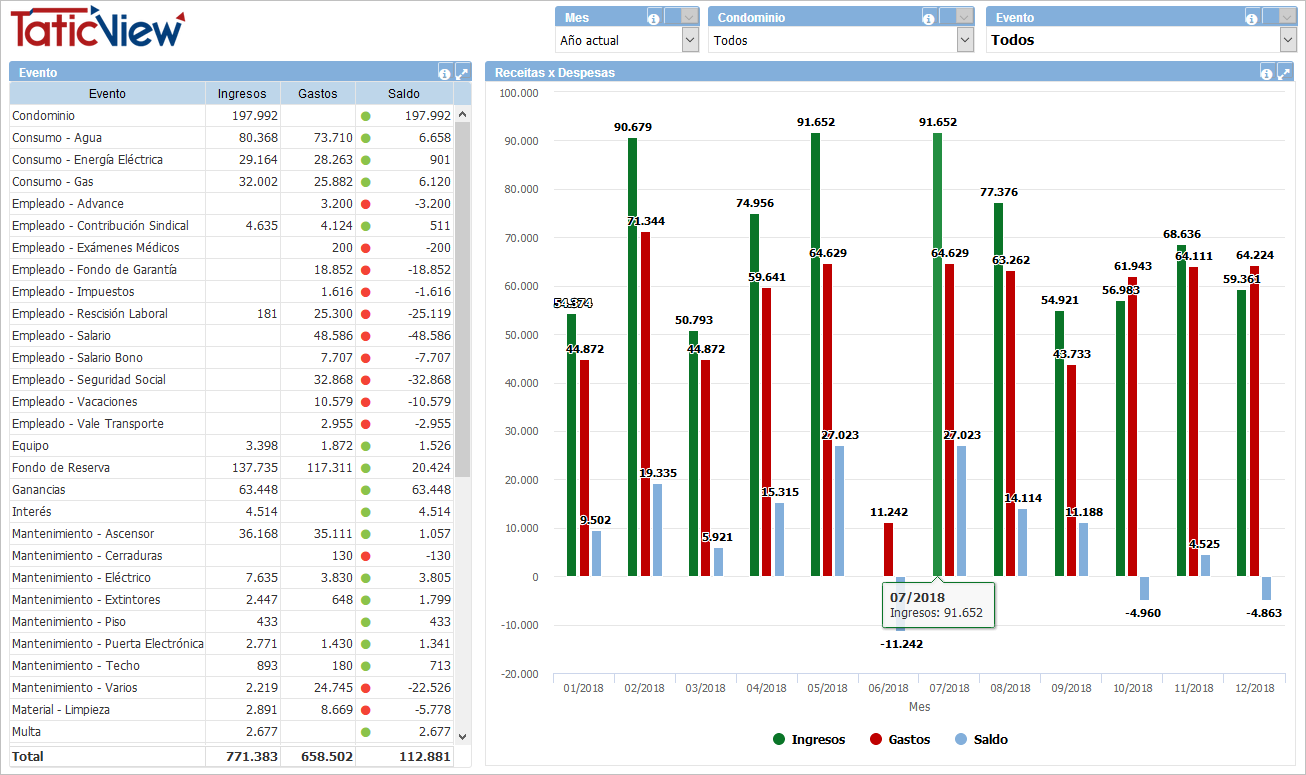Open info for the Evento table panel
1306x775 pixels.
coord(445,73)
